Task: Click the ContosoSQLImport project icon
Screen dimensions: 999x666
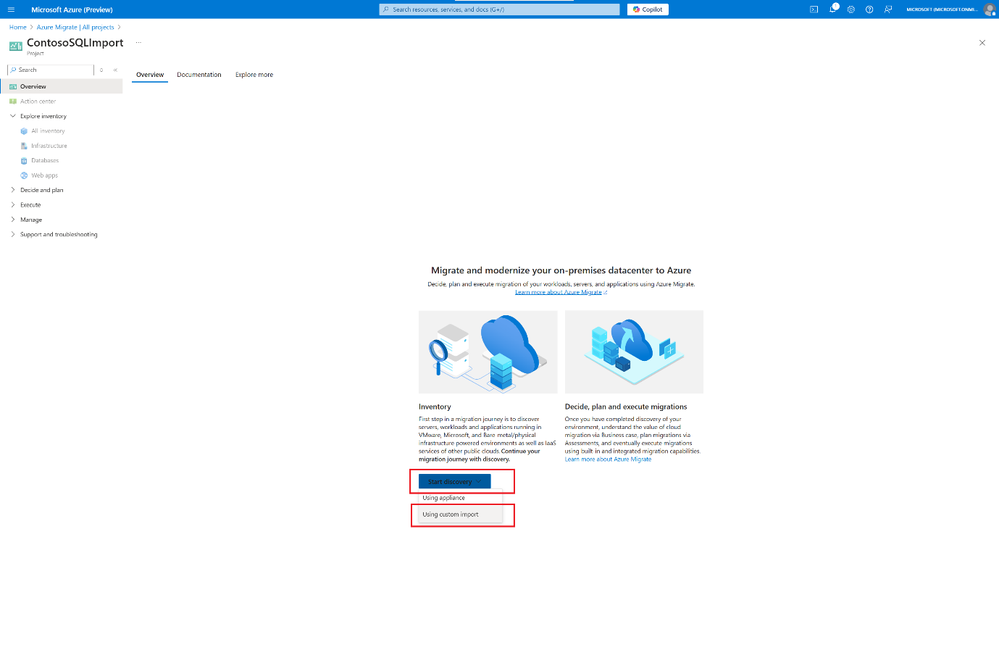Action: (15, 46)
